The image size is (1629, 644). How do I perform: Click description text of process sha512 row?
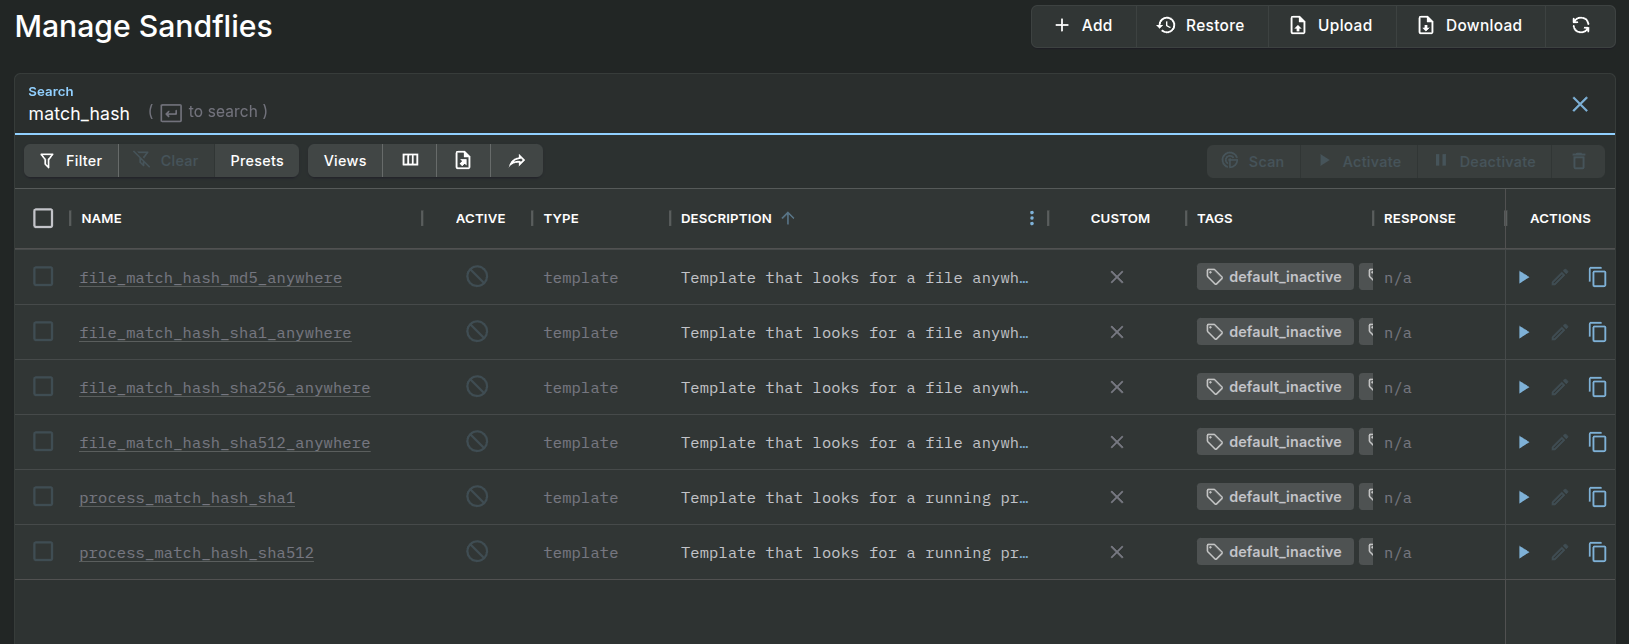pyautogui.click(x=854, y=553)
